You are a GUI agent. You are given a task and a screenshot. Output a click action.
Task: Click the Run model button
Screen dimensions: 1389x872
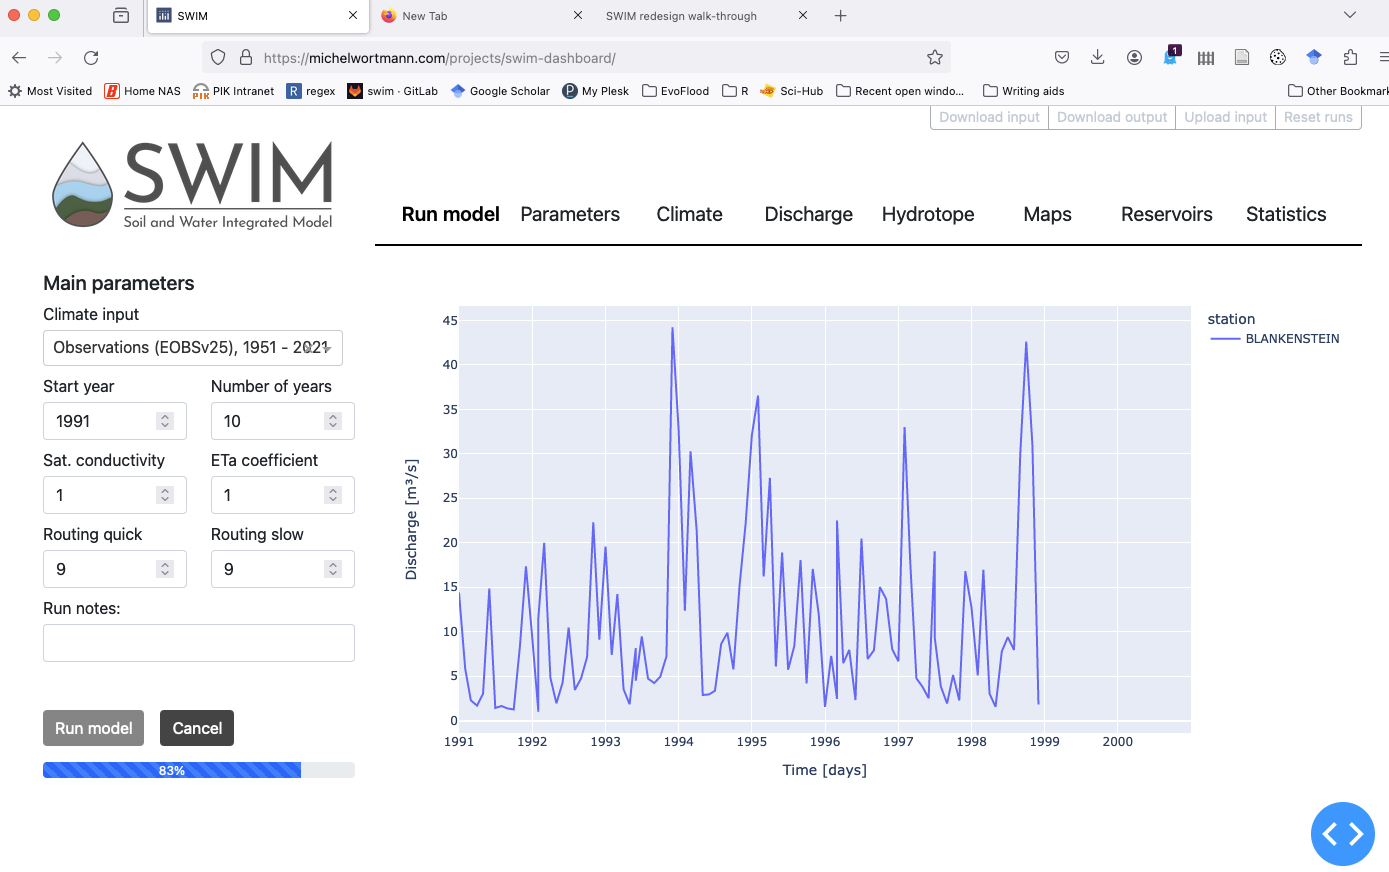coord(94,728)
